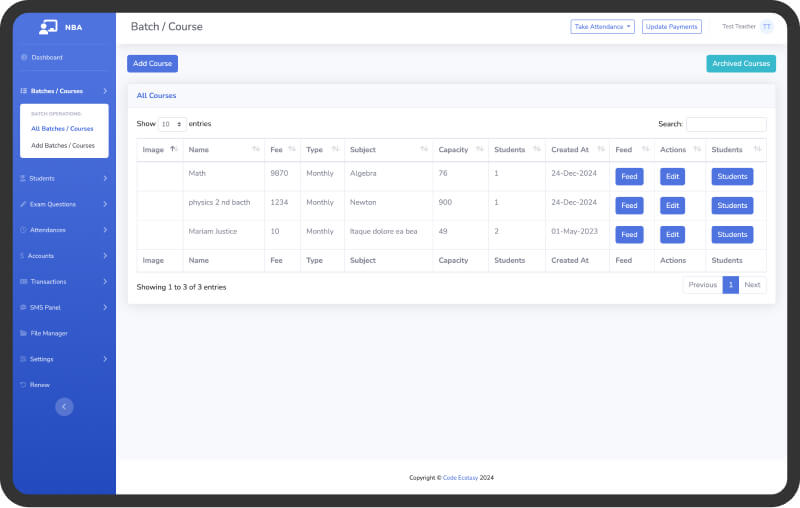Sort table by Created At column arrows
The image size is (800, 508).
click(x=599, y=150)
